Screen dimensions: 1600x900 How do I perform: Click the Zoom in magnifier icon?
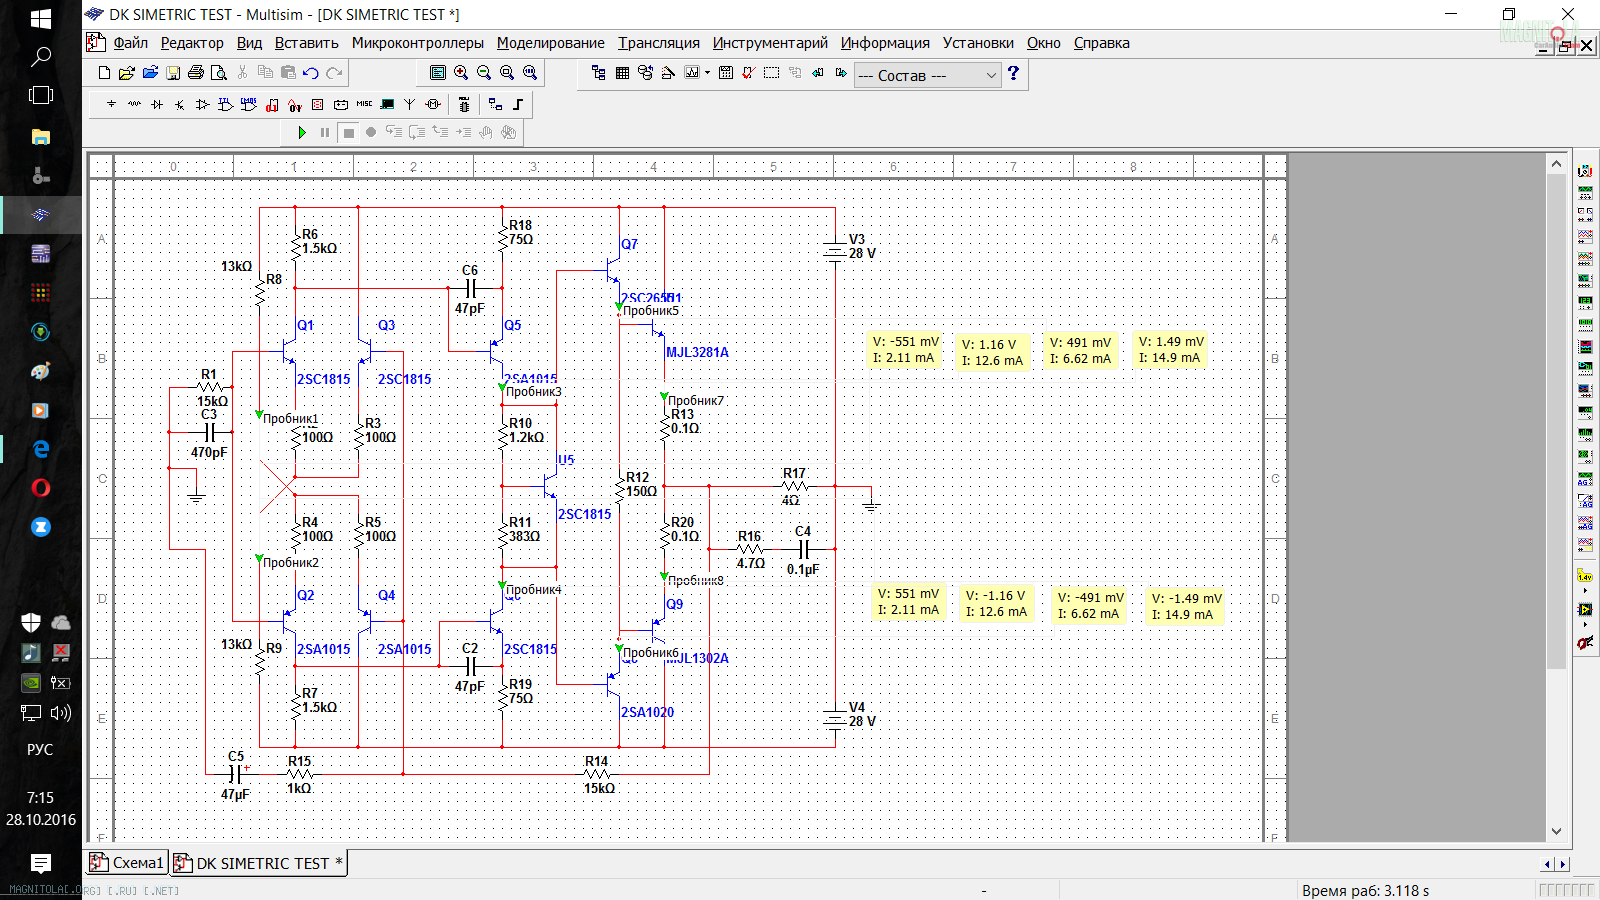pyautogui.click(x=461, y=73)
